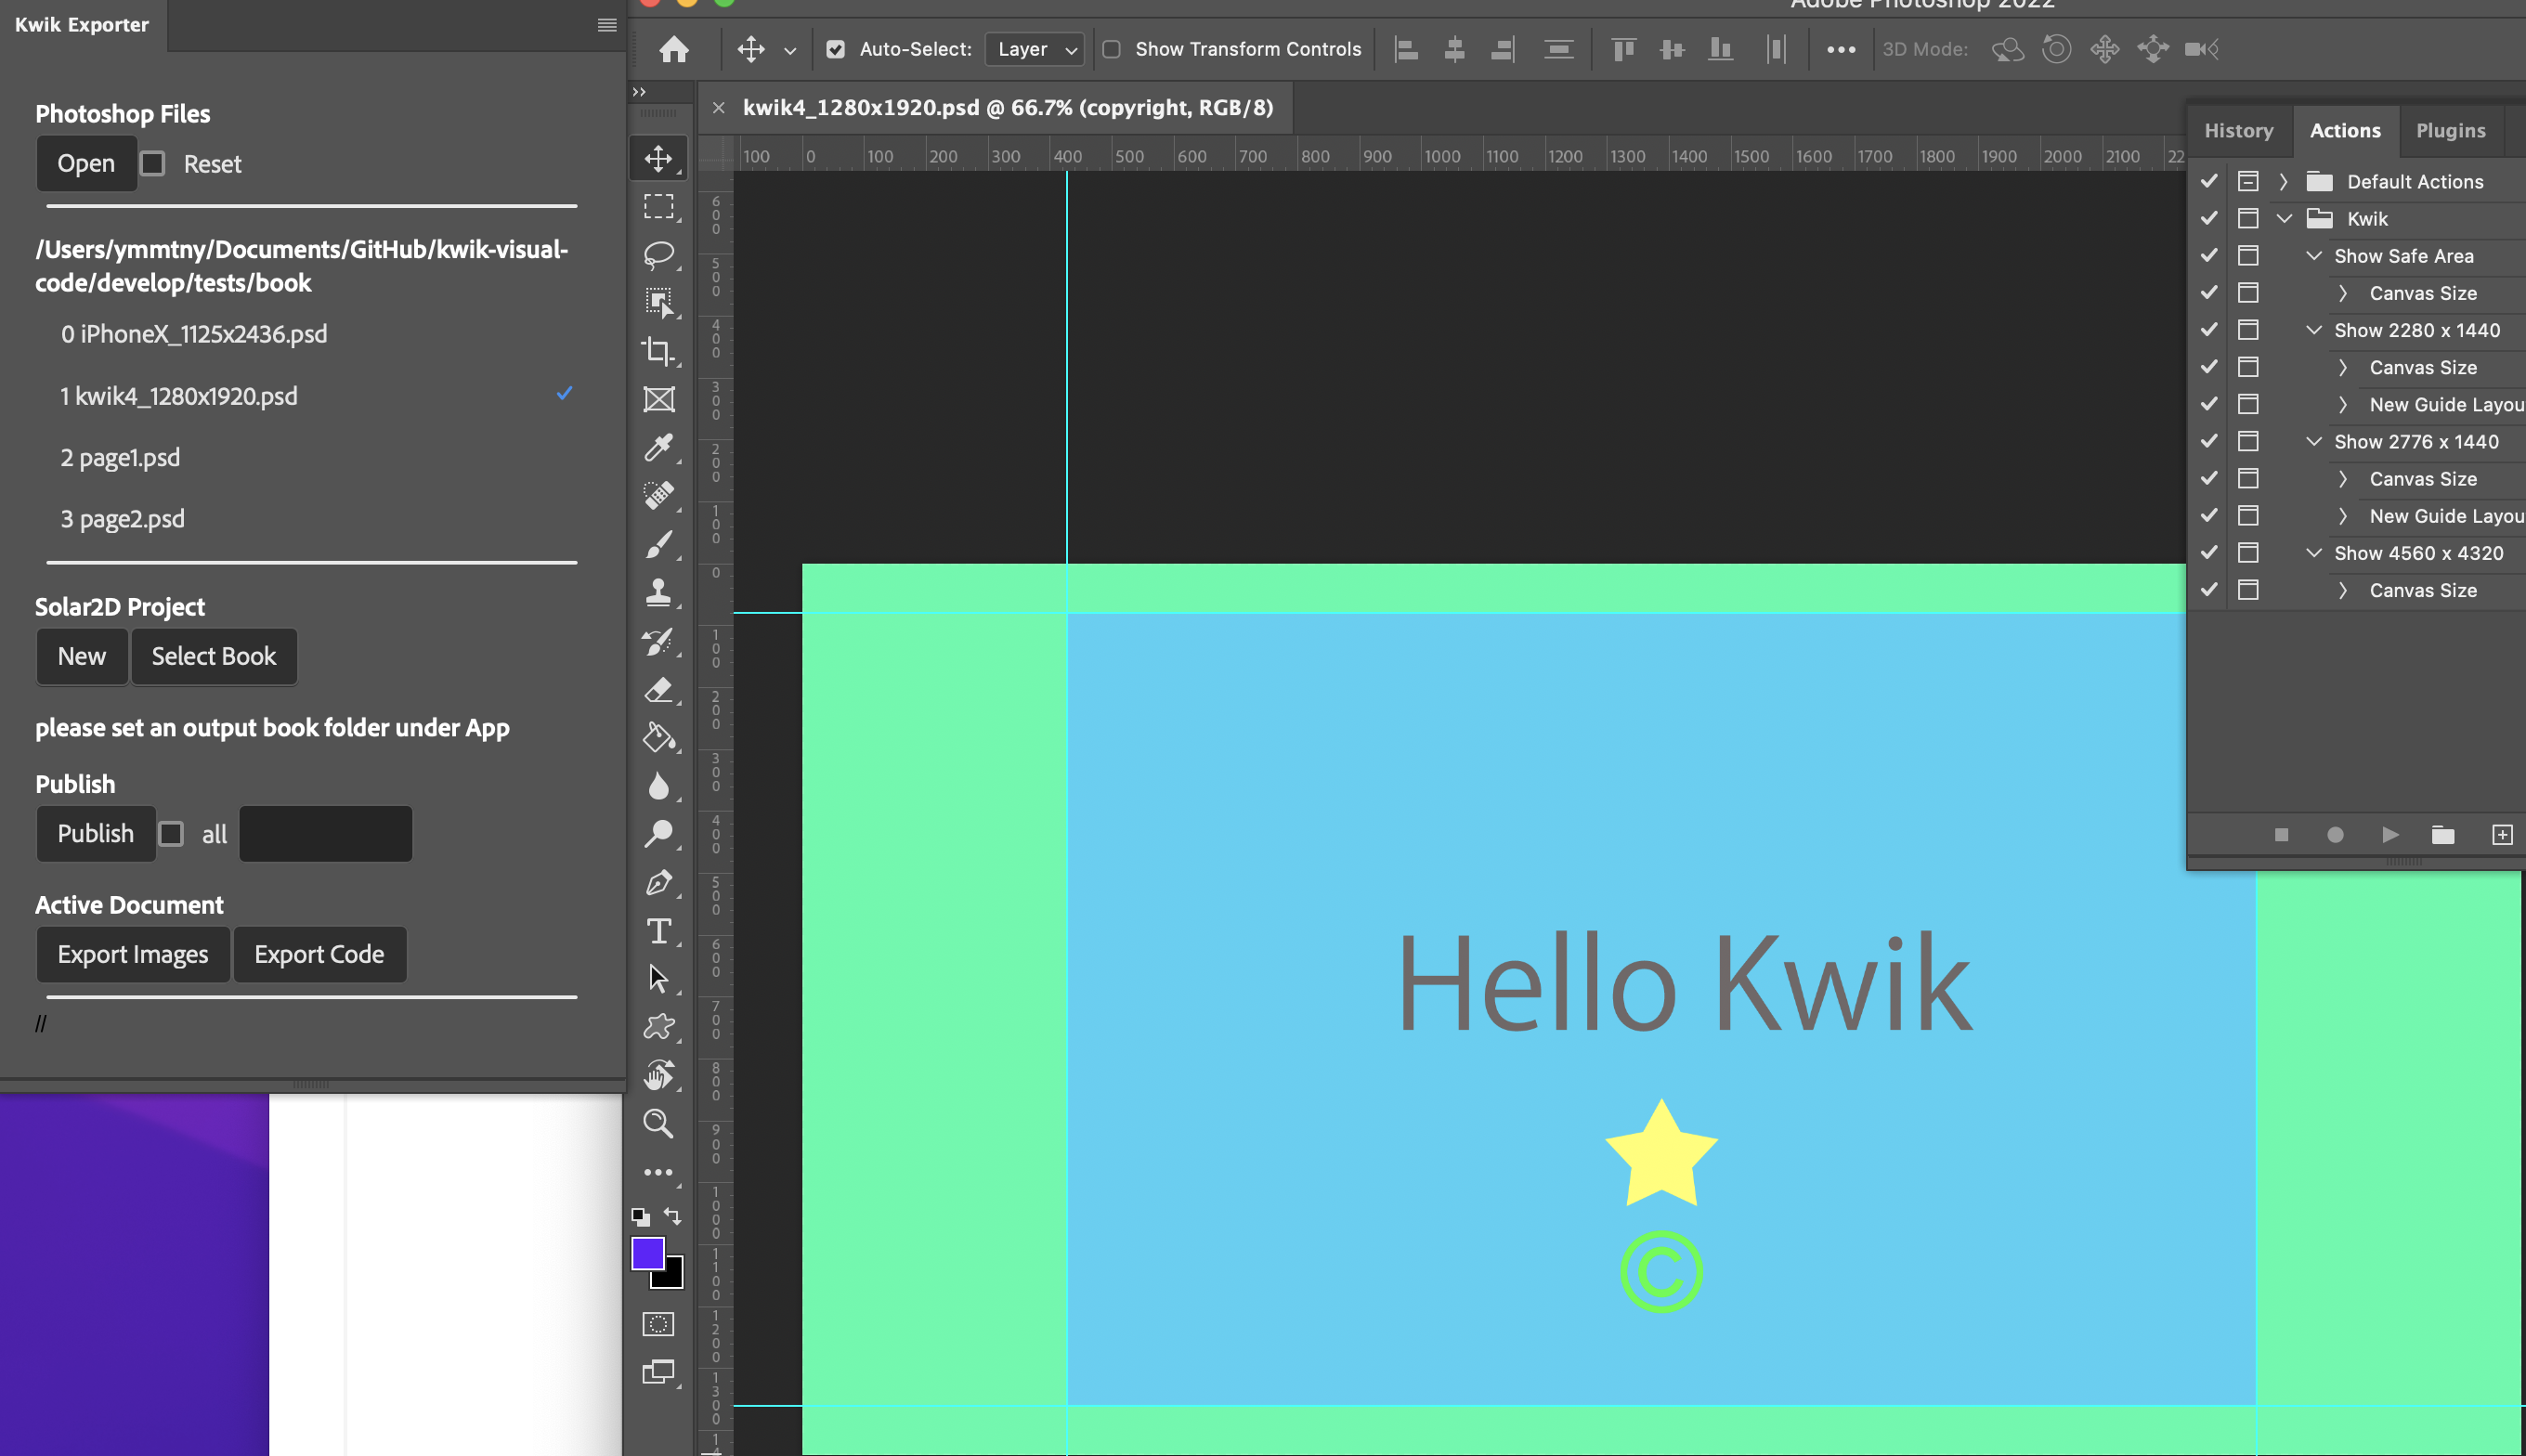Check the Publish all checkbox

tap(171, 833)
